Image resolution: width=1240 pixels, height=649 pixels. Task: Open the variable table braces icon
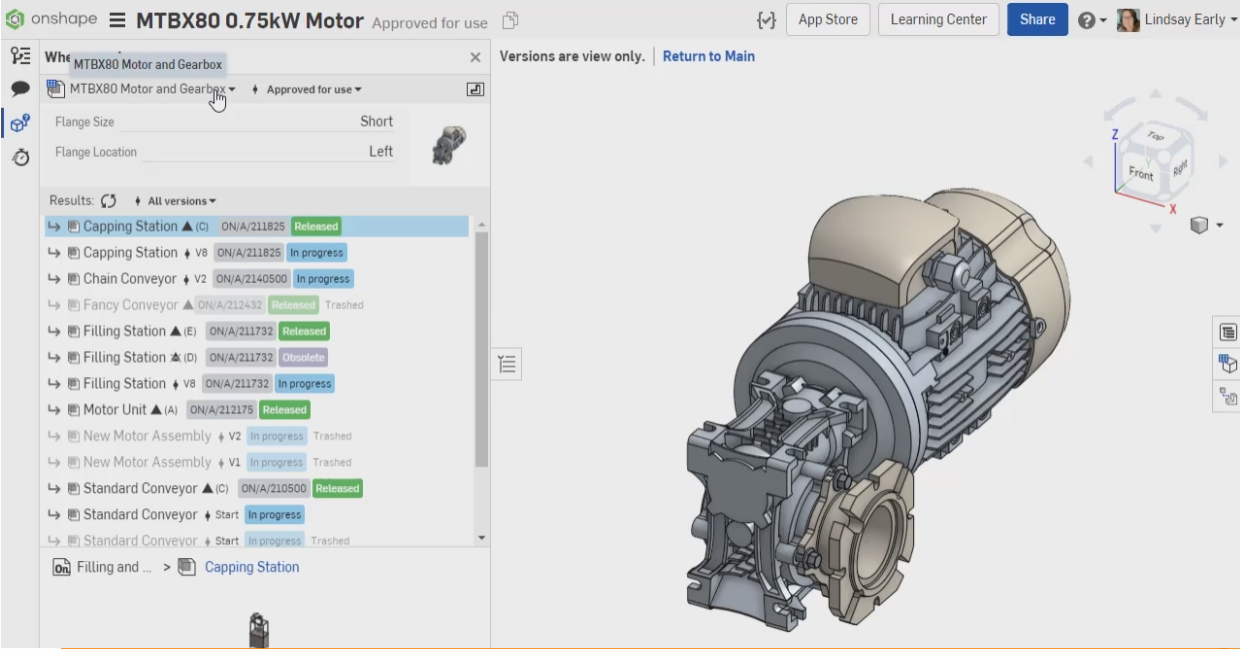(767, 20)
